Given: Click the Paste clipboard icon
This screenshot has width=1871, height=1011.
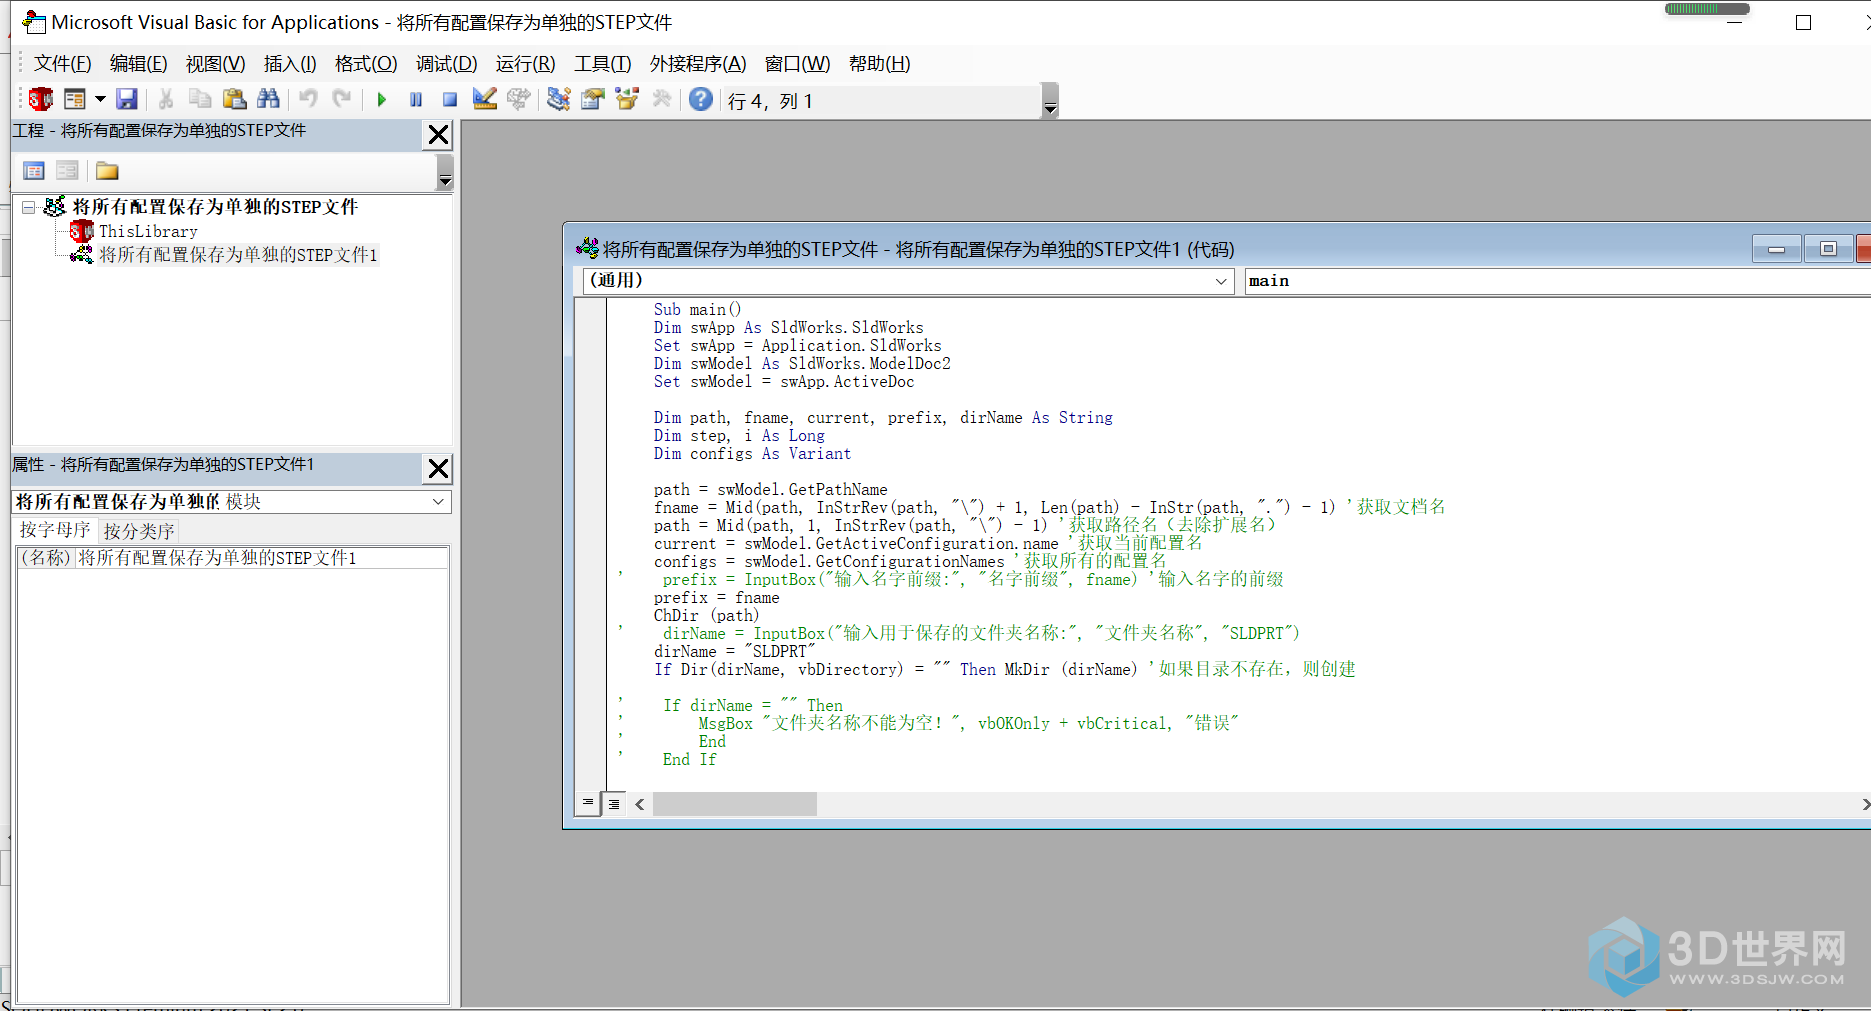Looking at the screenshot, I should (x=234, y=99).
